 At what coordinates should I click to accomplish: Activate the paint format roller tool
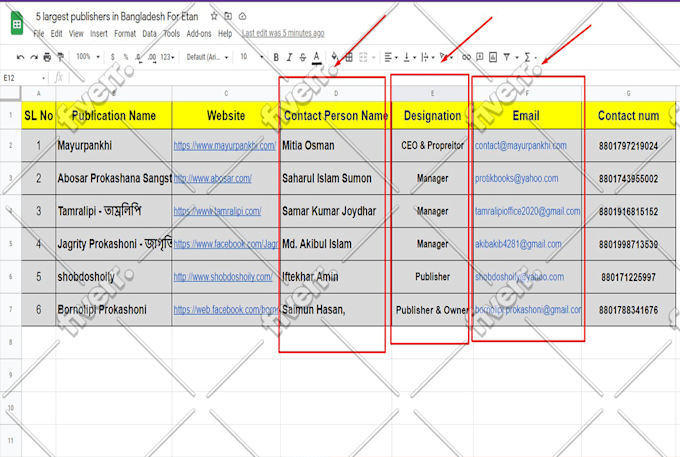(x=60, y=57)
